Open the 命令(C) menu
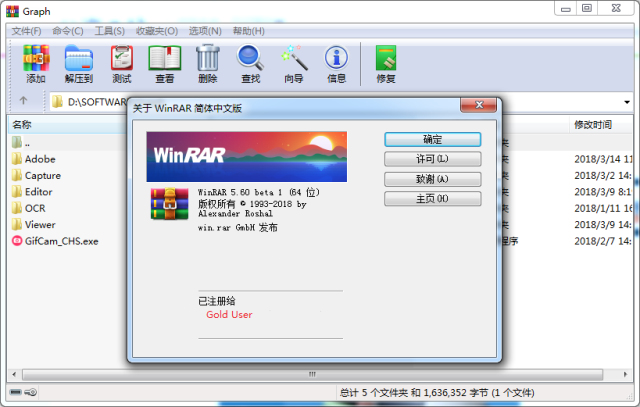The height and width of the screenshot is (407, 640). pyautogui.click(x=68, y=31)
